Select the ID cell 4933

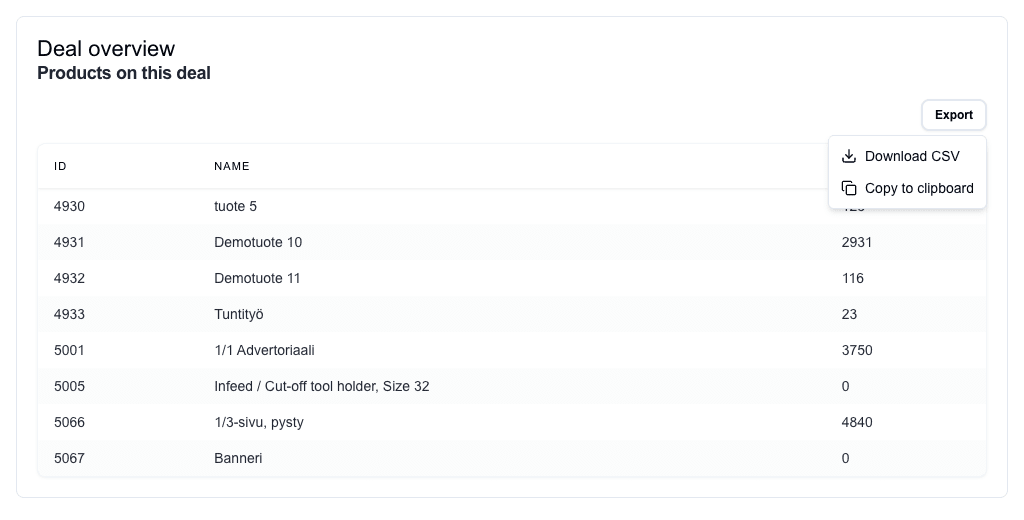69,314
